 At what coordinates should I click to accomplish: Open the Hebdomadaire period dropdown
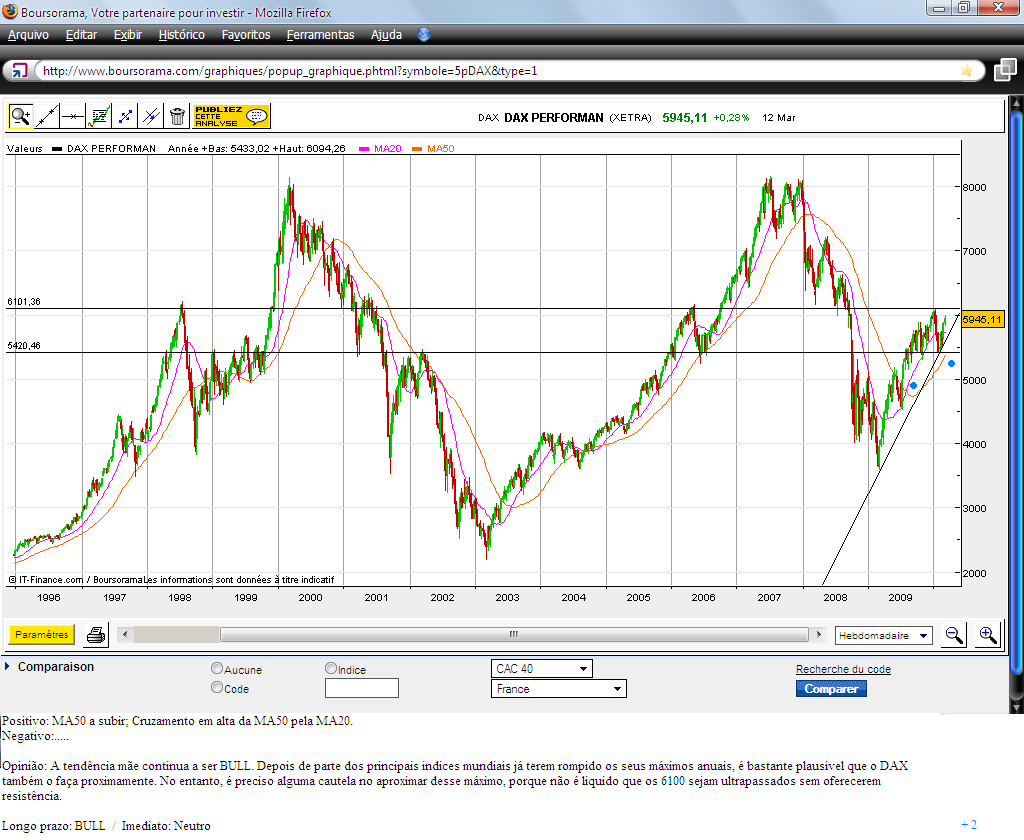pyautogui.click(x=884, y=635)
